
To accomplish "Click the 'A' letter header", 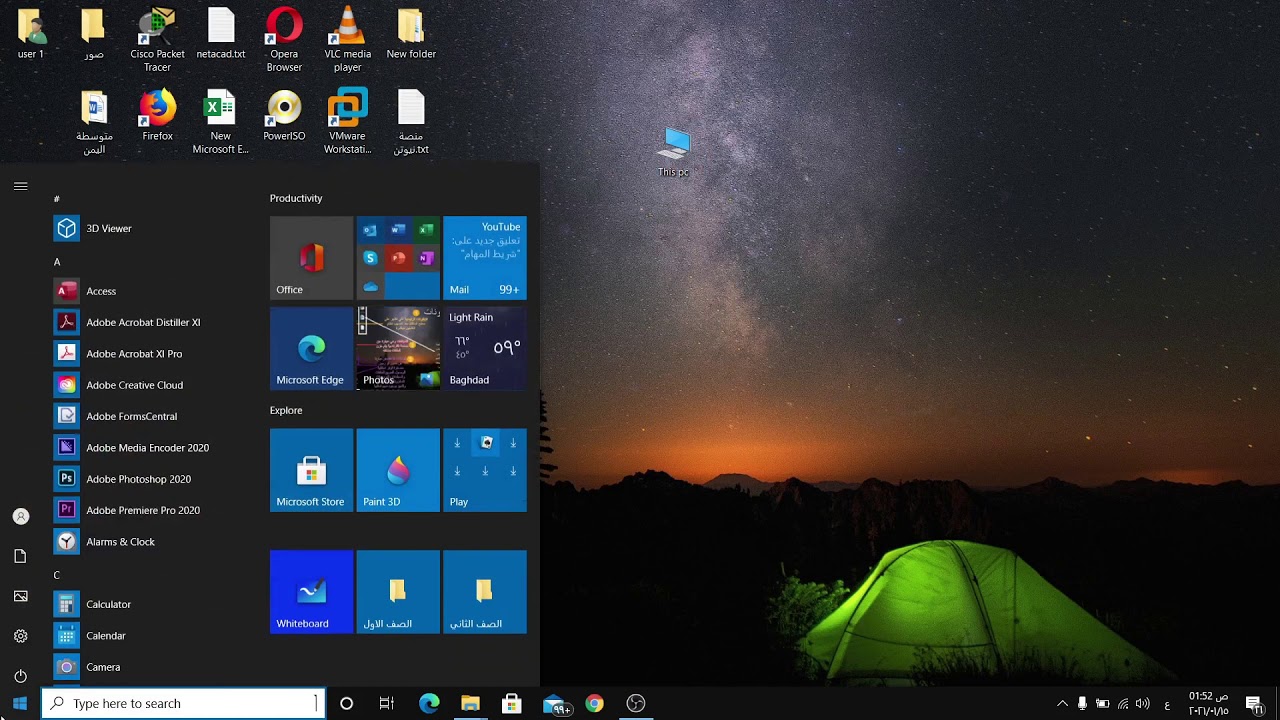I will (57, 262).
